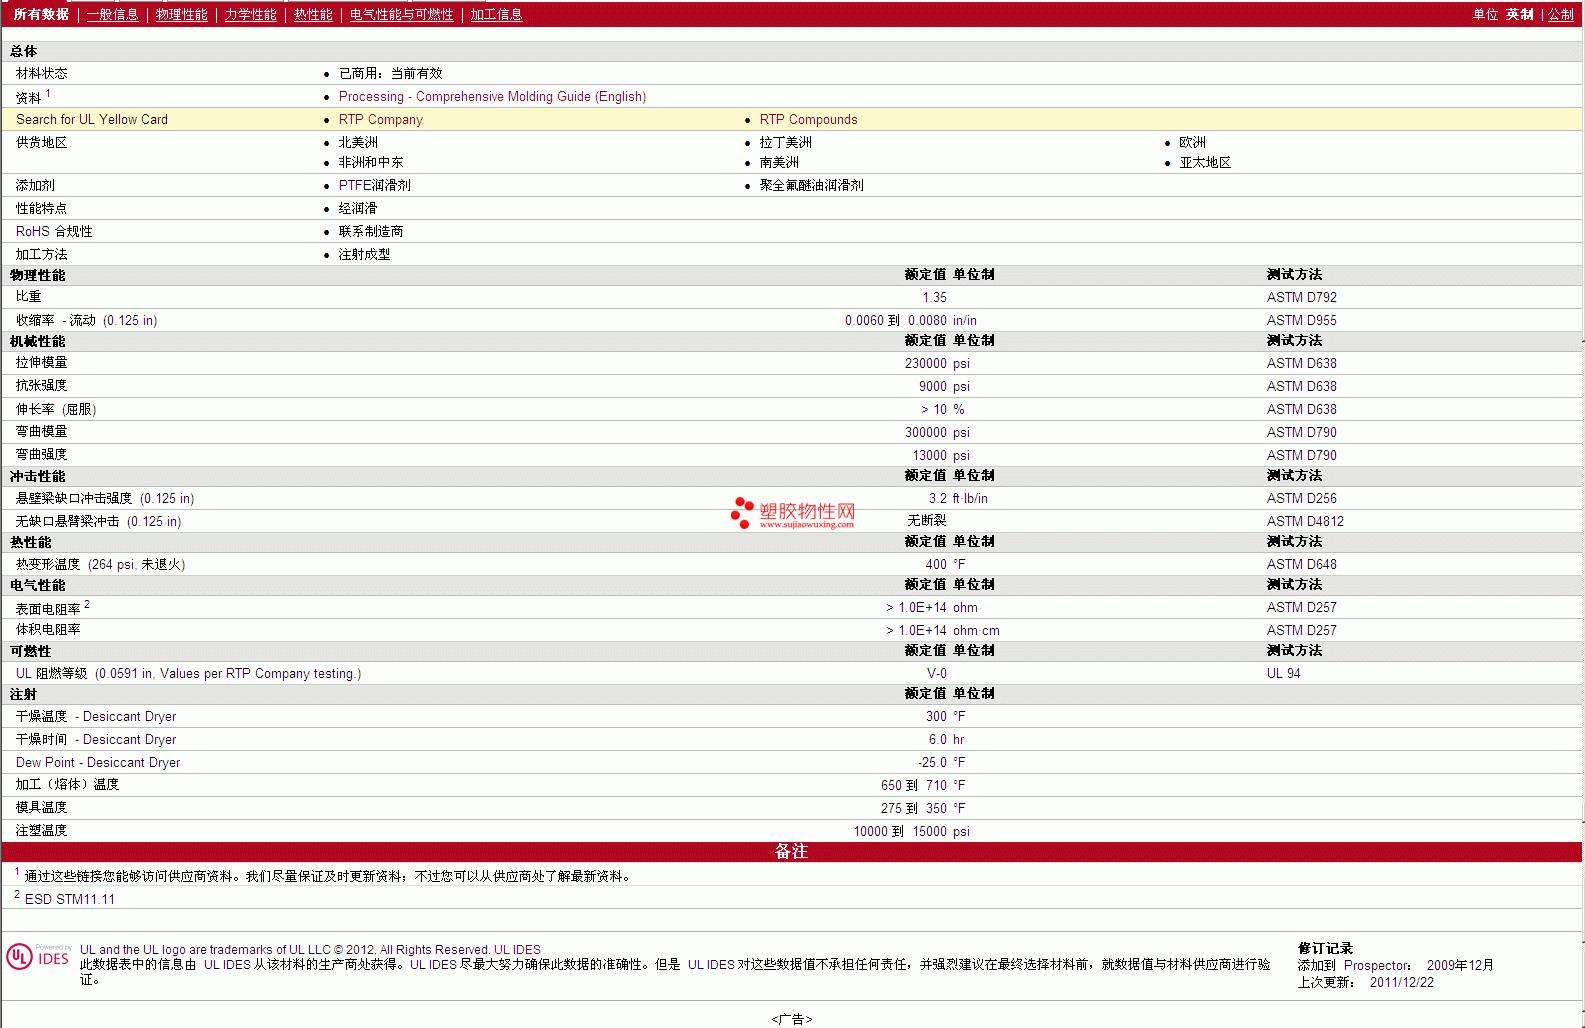Click the RTP Company yellow card link
The height and width of the screenshot is (1028, 1585).
380,119
